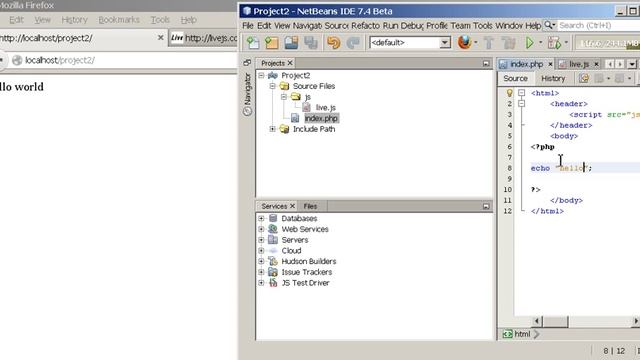The width and height of the screenshot is (640, 360).
Task: Collapse the header code fold on line 2
Action: click(521, 104)
